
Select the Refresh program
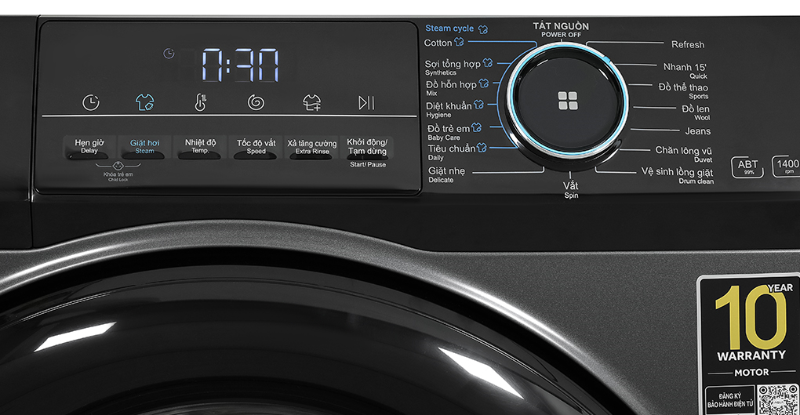pos(687,44)
